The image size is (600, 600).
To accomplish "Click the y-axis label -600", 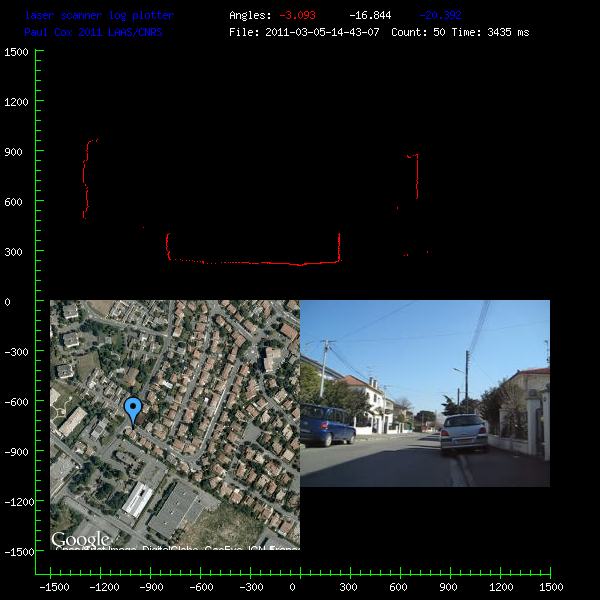I will tap(16, 402).
